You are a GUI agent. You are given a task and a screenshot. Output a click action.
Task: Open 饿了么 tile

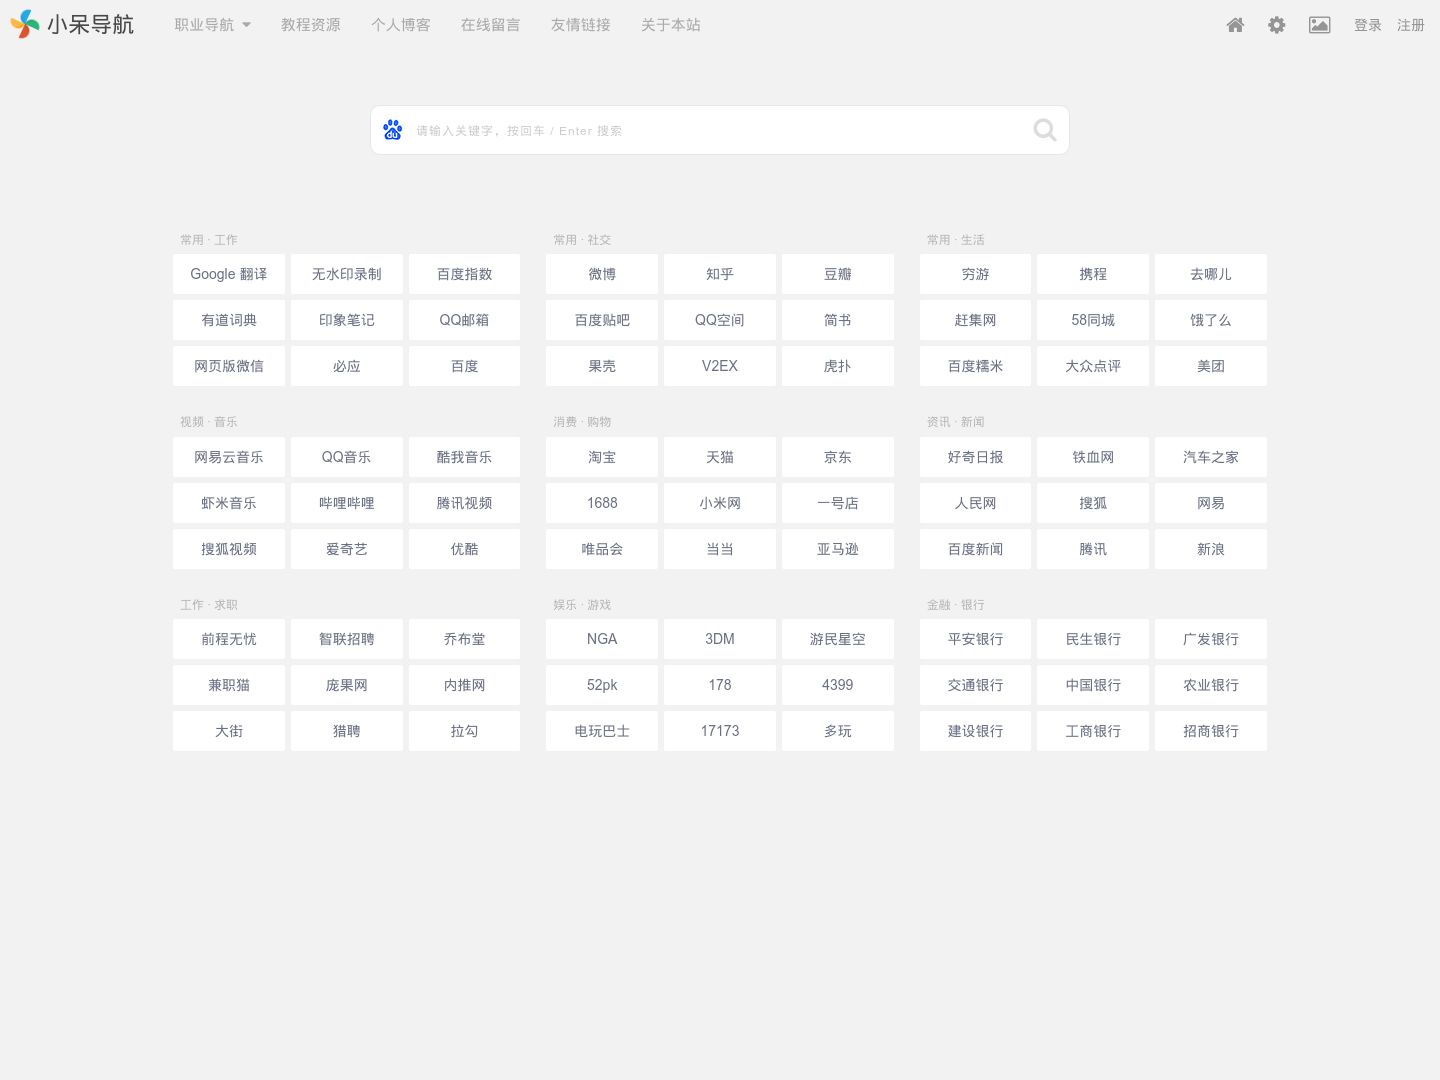tap(1211, 320)
